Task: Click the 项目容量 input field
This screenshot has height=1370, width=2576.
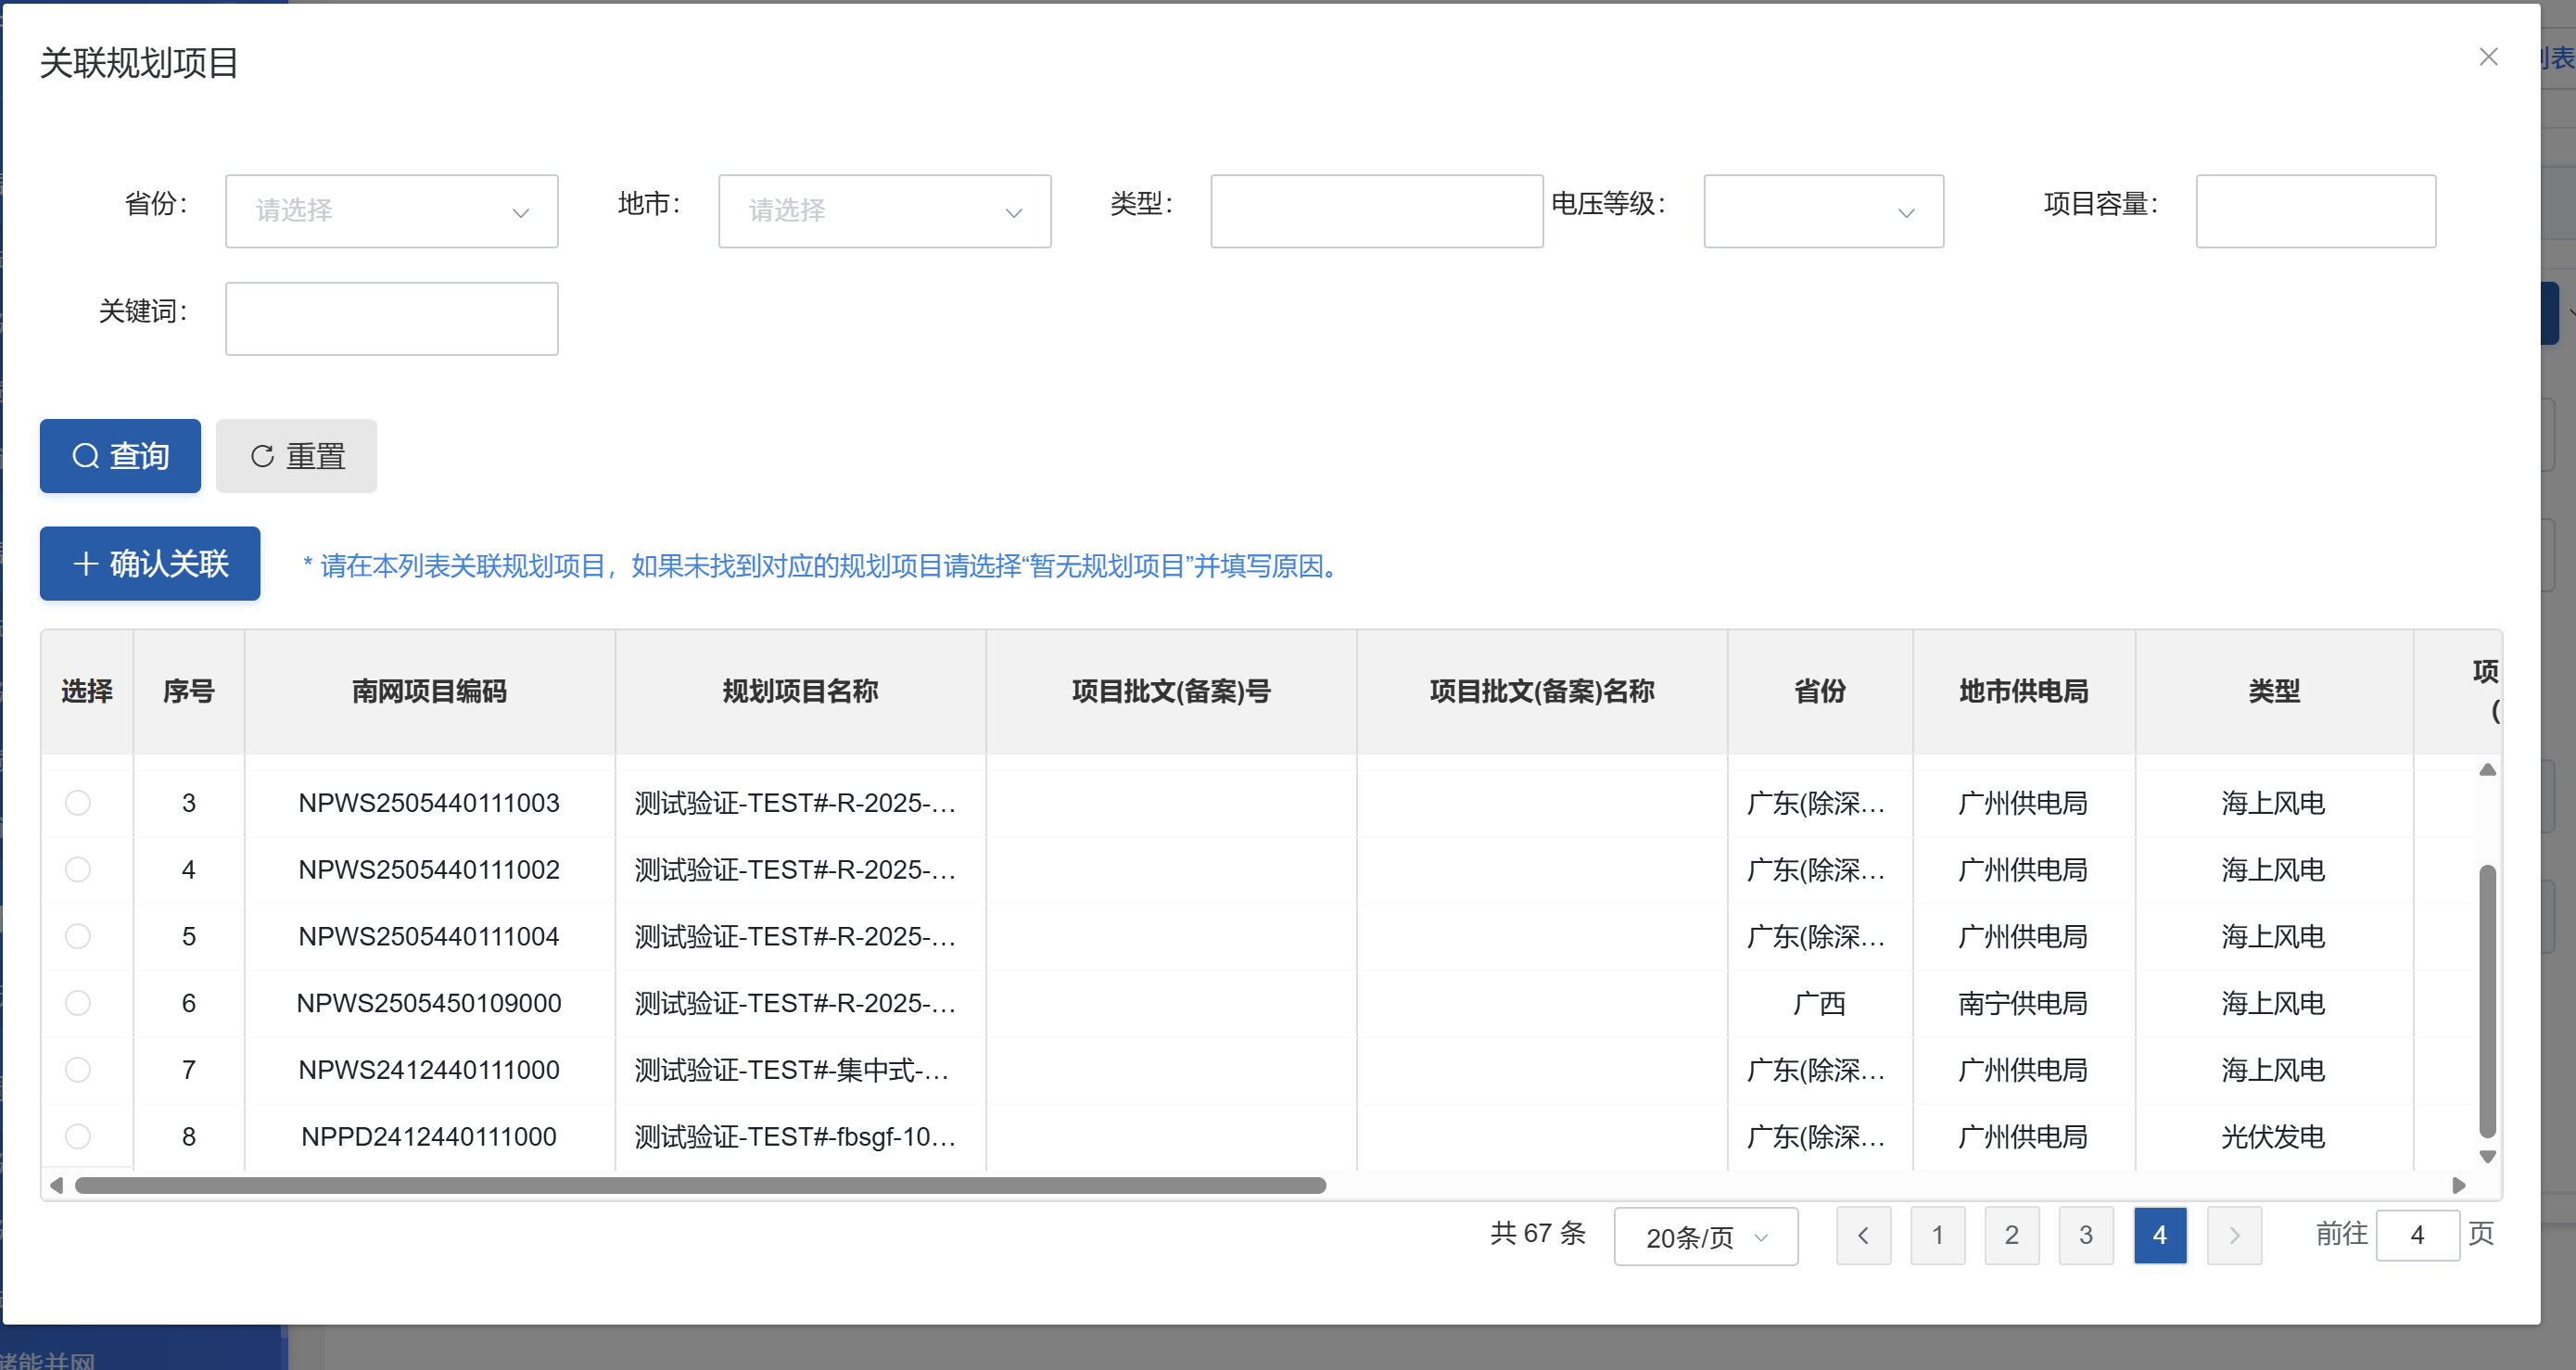Action: [x=2315, y=211]
